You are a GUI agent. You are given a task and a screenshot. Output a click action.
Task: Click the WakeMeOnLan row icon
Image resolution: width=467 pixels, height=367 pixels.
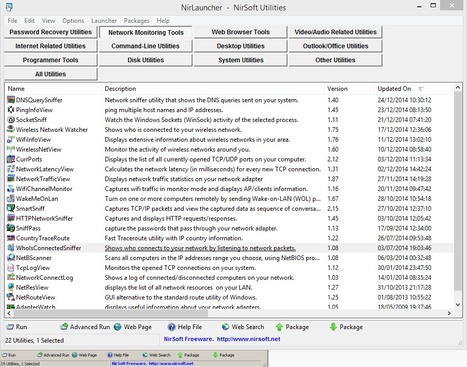[11, 199]
